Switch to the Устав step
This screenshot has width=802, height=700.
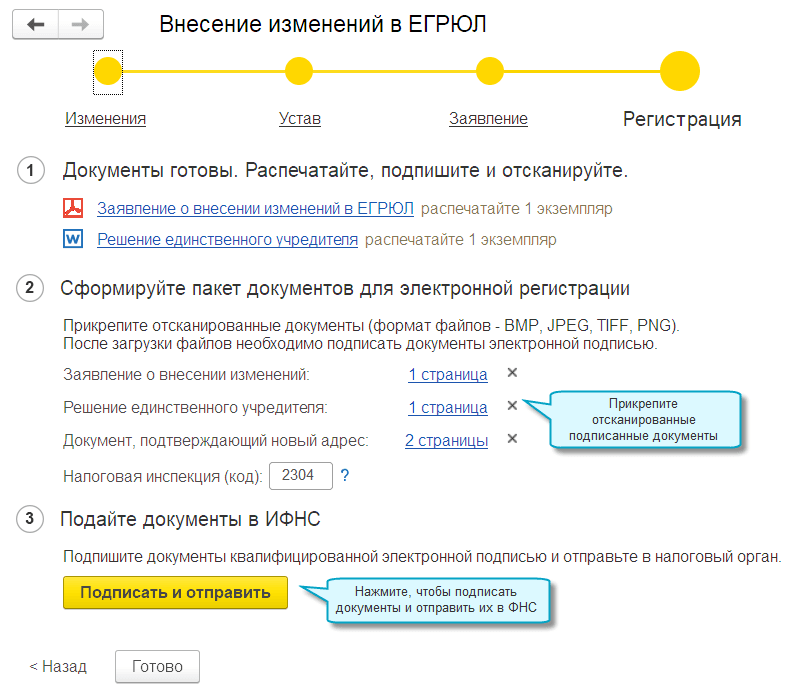(x=298, y=117)
